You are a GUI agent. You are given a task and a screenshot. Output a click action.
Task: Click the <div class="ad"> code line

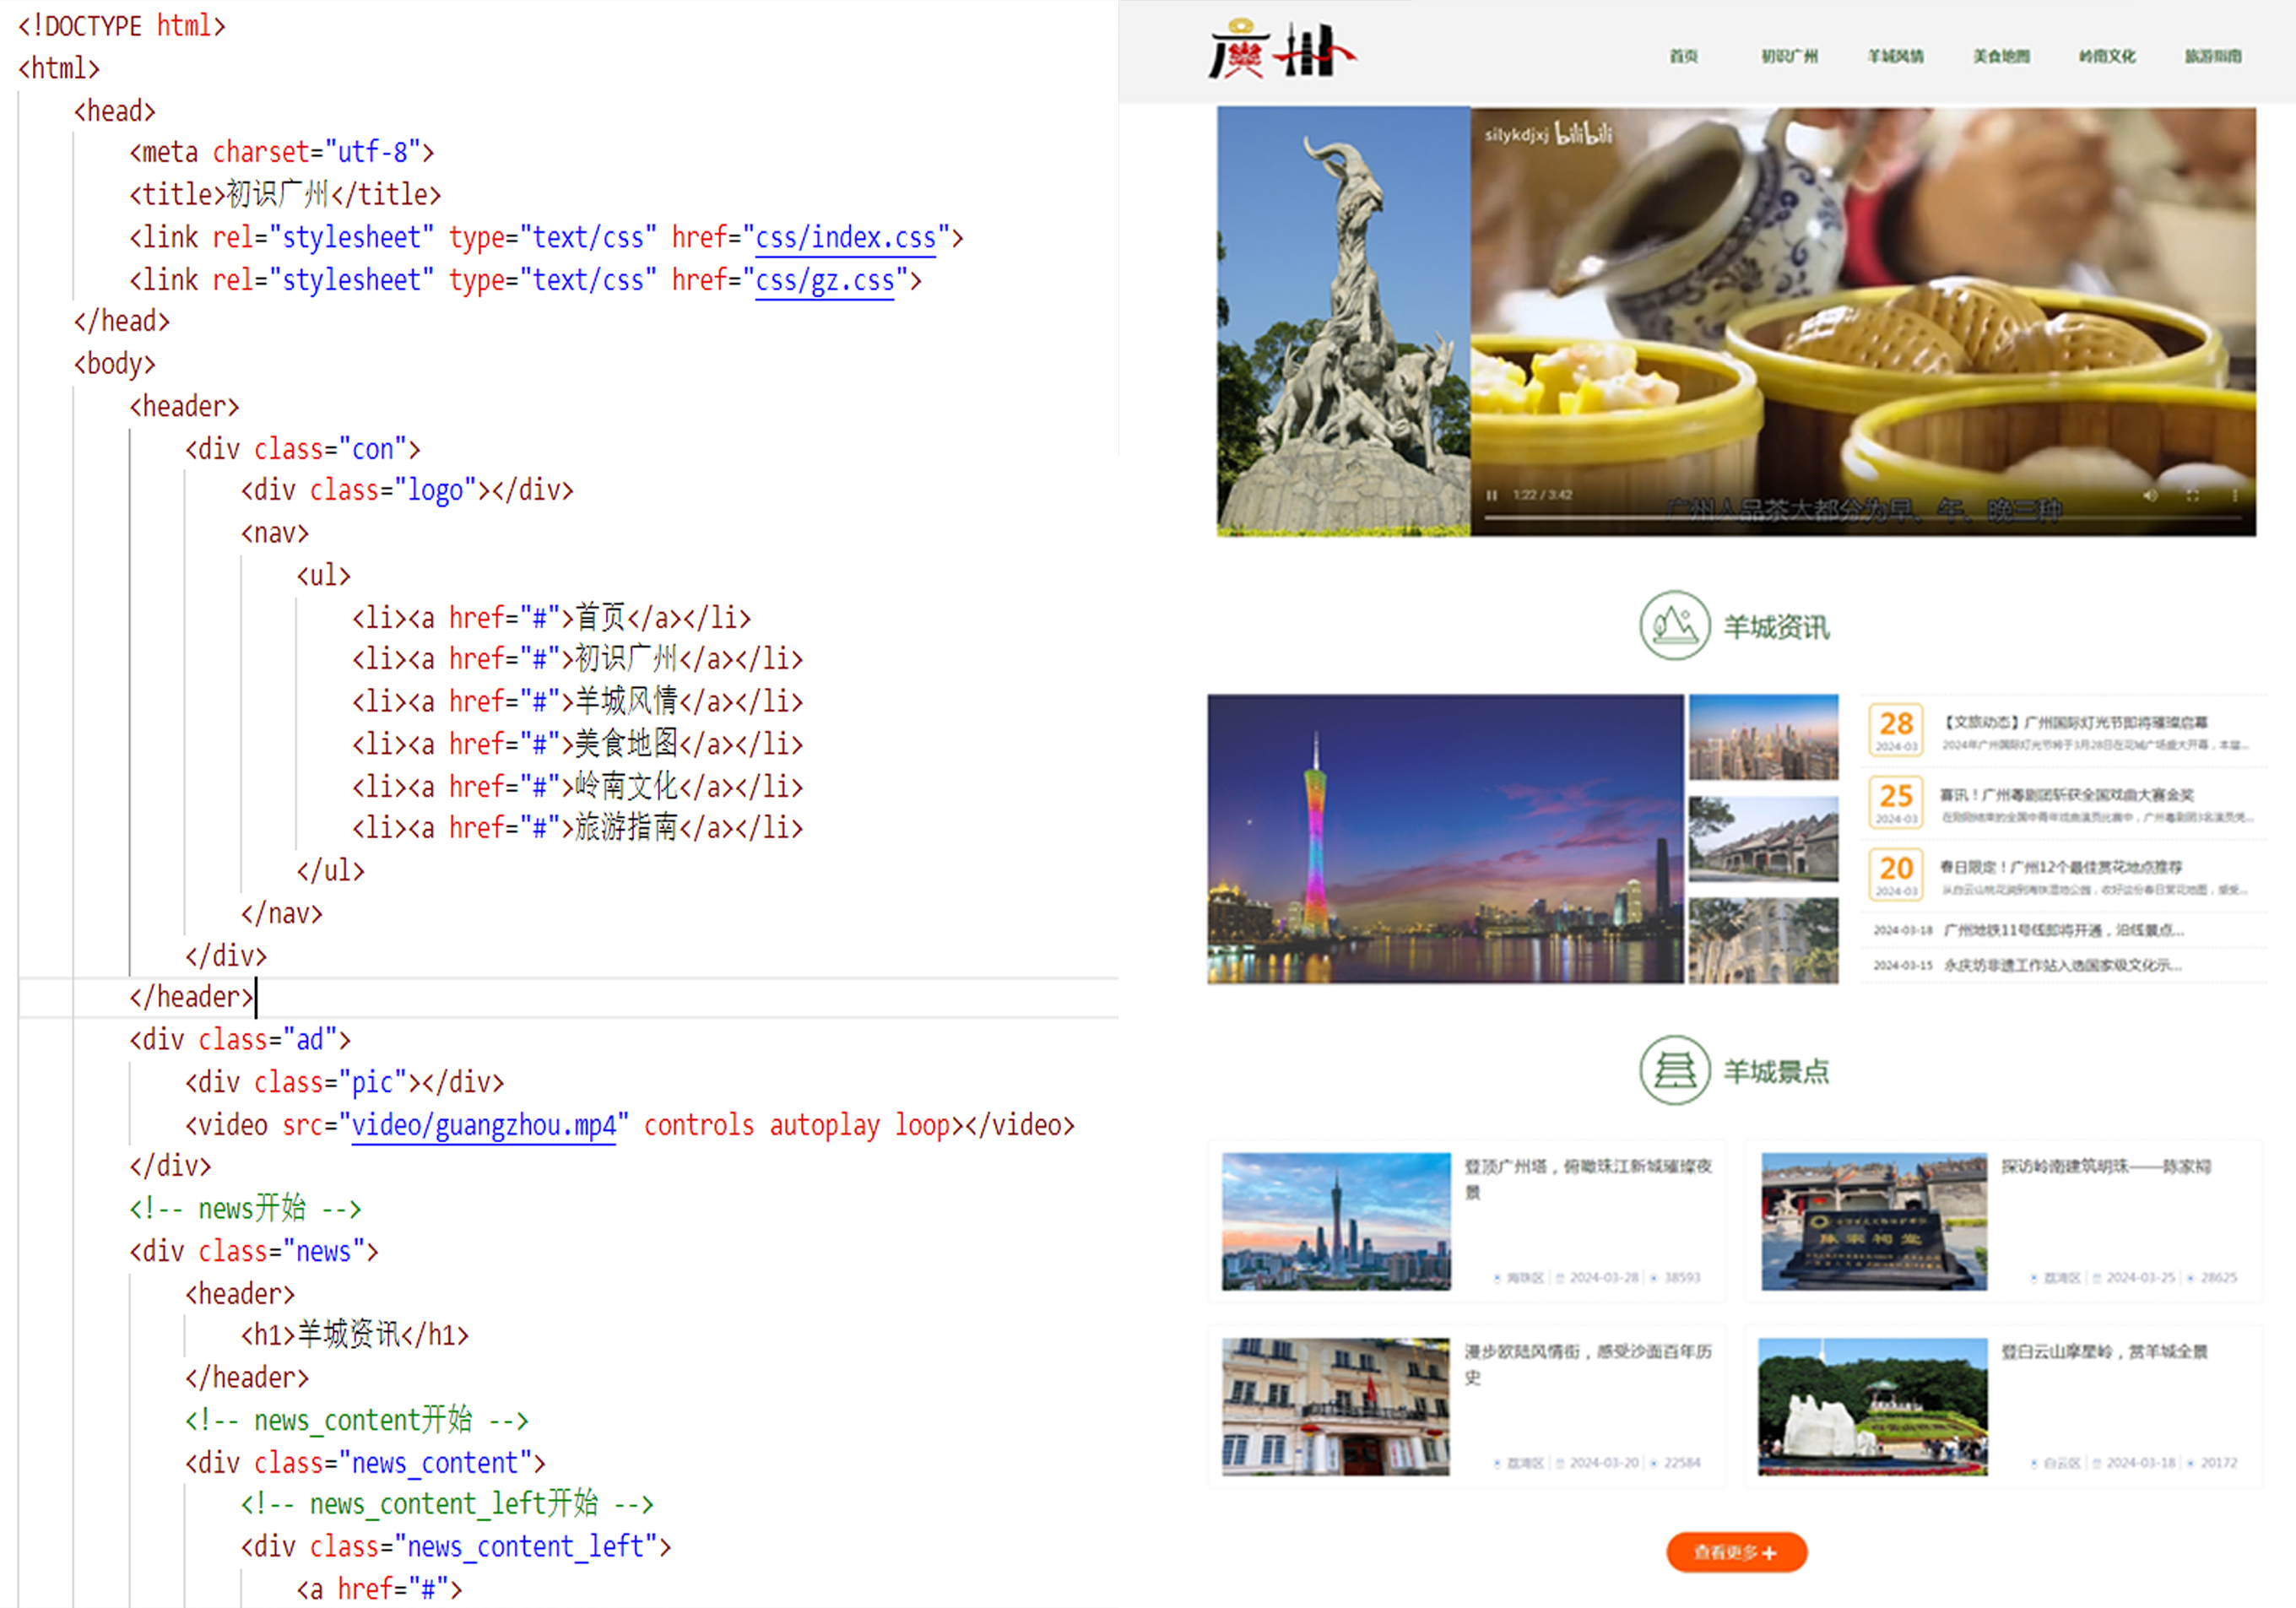(x=240, y=1040)
